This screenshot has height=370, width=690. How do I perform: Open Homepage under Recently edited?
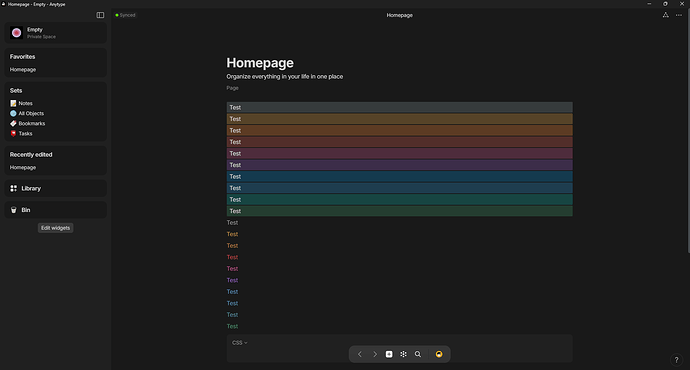pos(23,168)
